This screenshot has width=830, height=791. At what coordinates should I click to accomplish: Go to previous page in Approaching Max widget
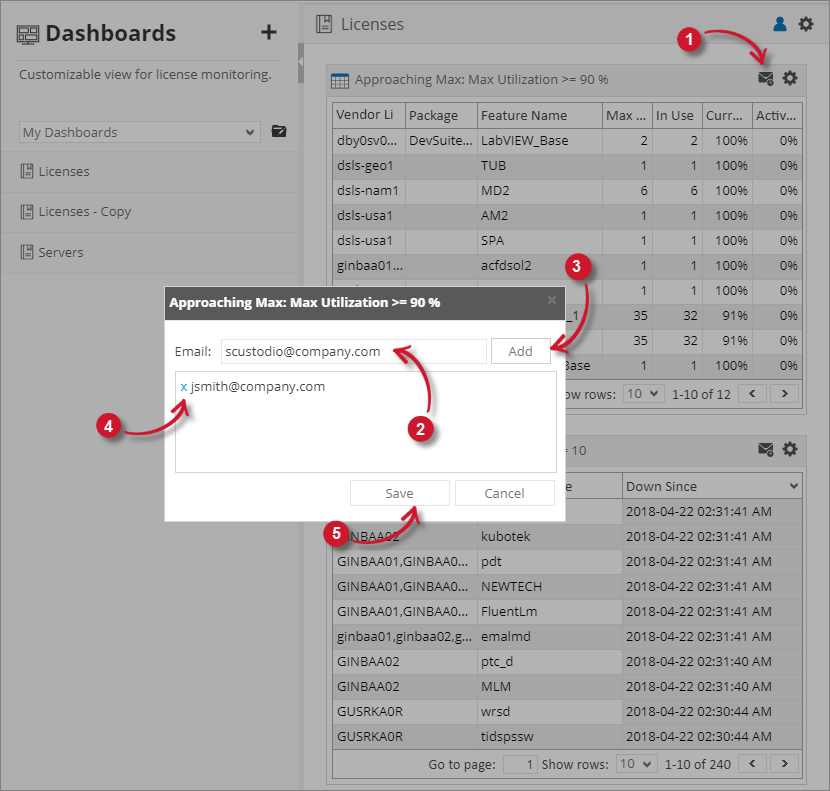(752, 393)
